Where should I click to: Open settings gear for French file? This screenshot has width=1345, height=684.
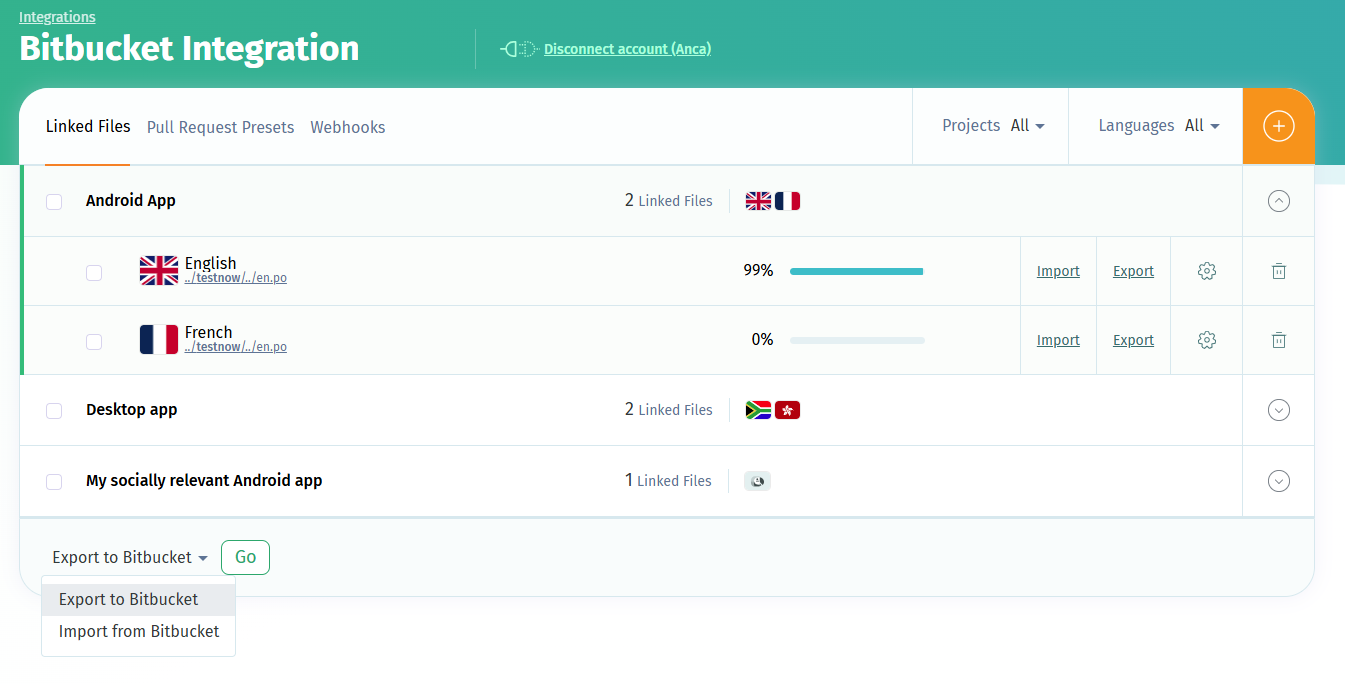pos(1206,340)
